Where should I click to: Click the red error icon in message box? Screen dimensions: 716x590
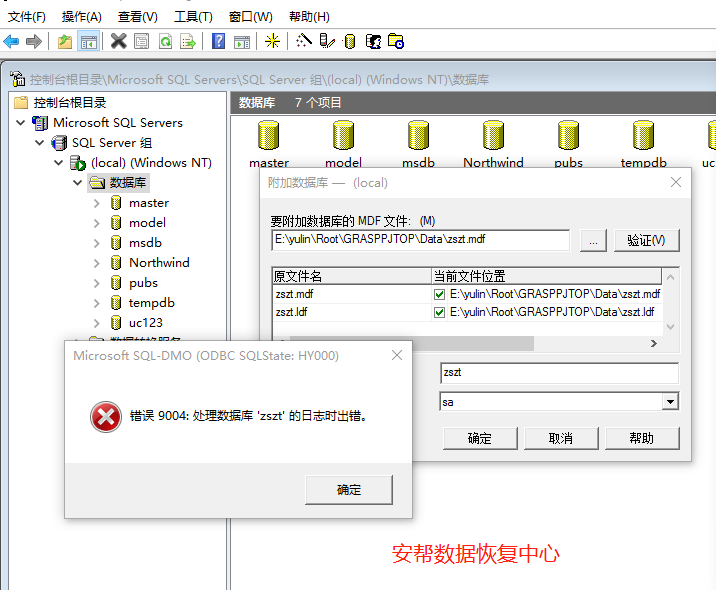[106, 417]
